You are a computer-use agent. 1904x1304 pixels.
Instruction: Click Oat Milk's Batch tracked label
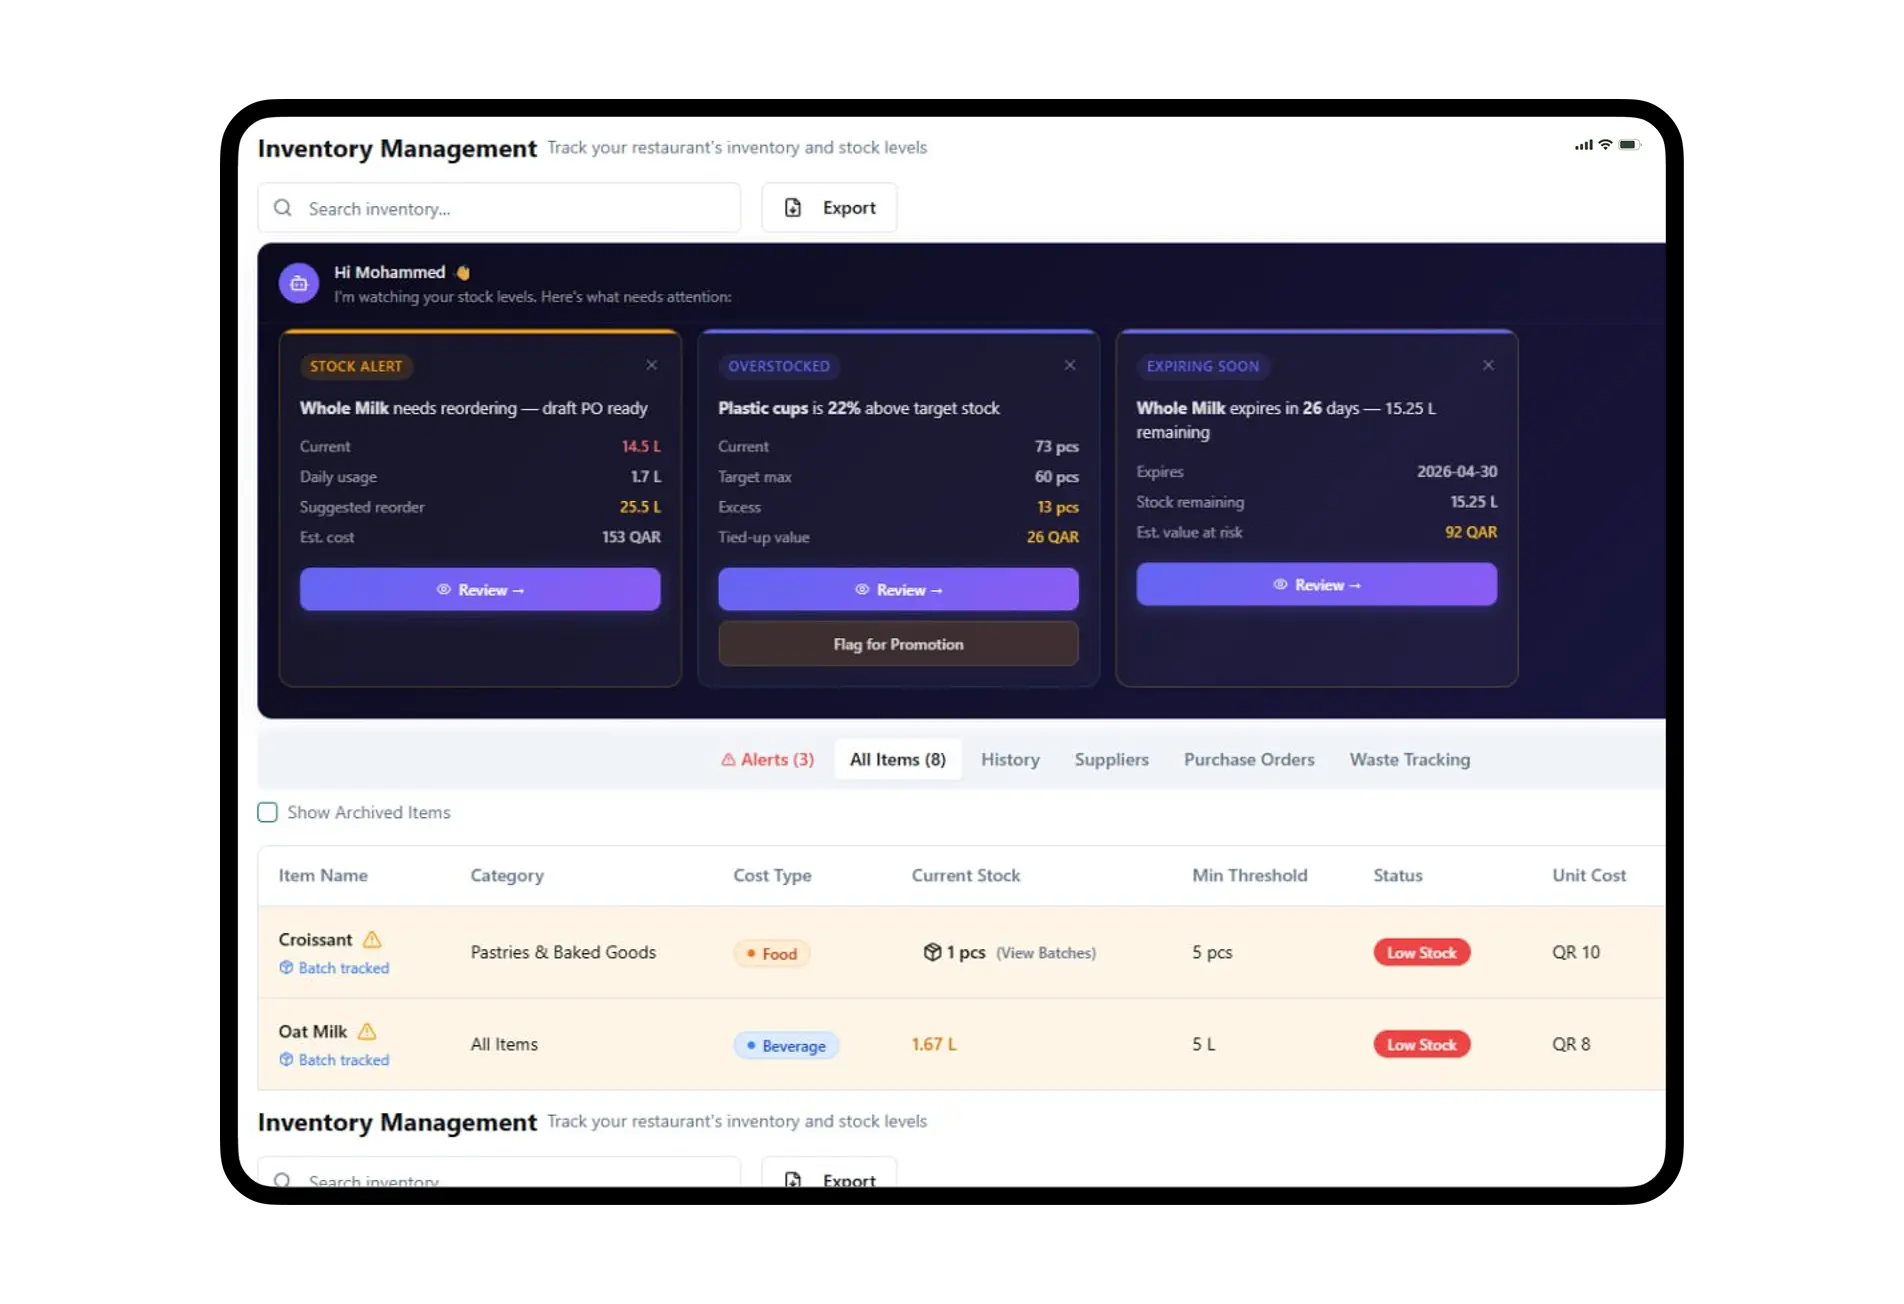(335, 1060)
